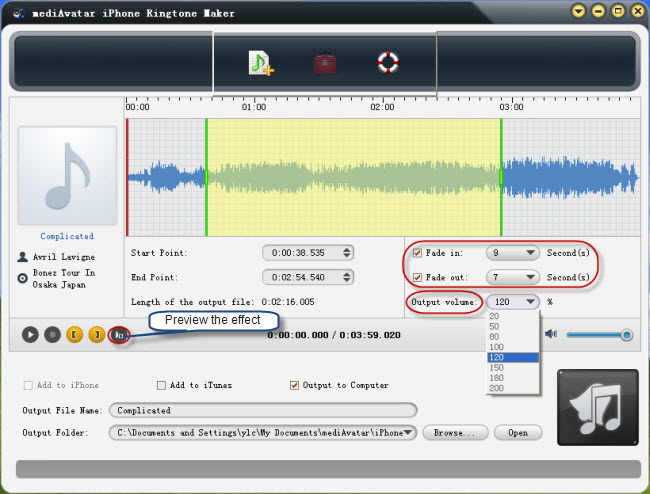650x494 pixels.
Task: Toggle the Fade in checkbox
Action: (x=417, y=253)
